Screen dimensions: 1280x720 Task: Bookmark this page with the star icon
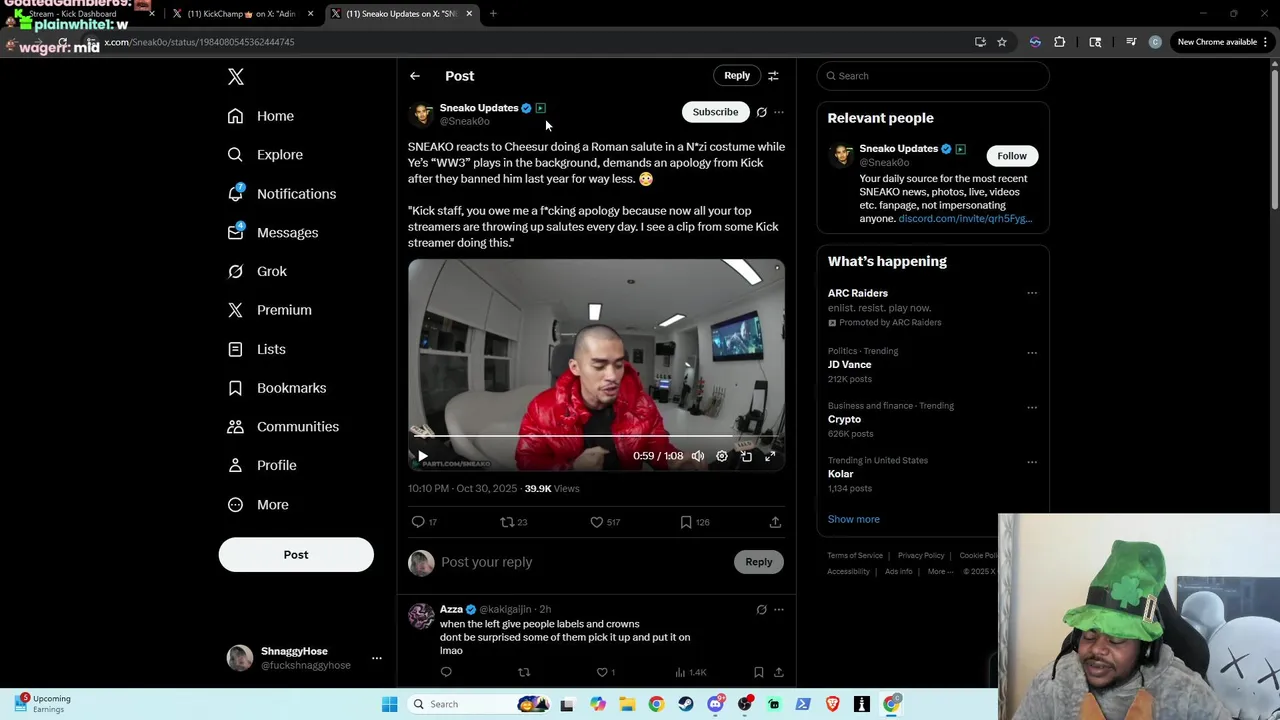[1002, 42]
